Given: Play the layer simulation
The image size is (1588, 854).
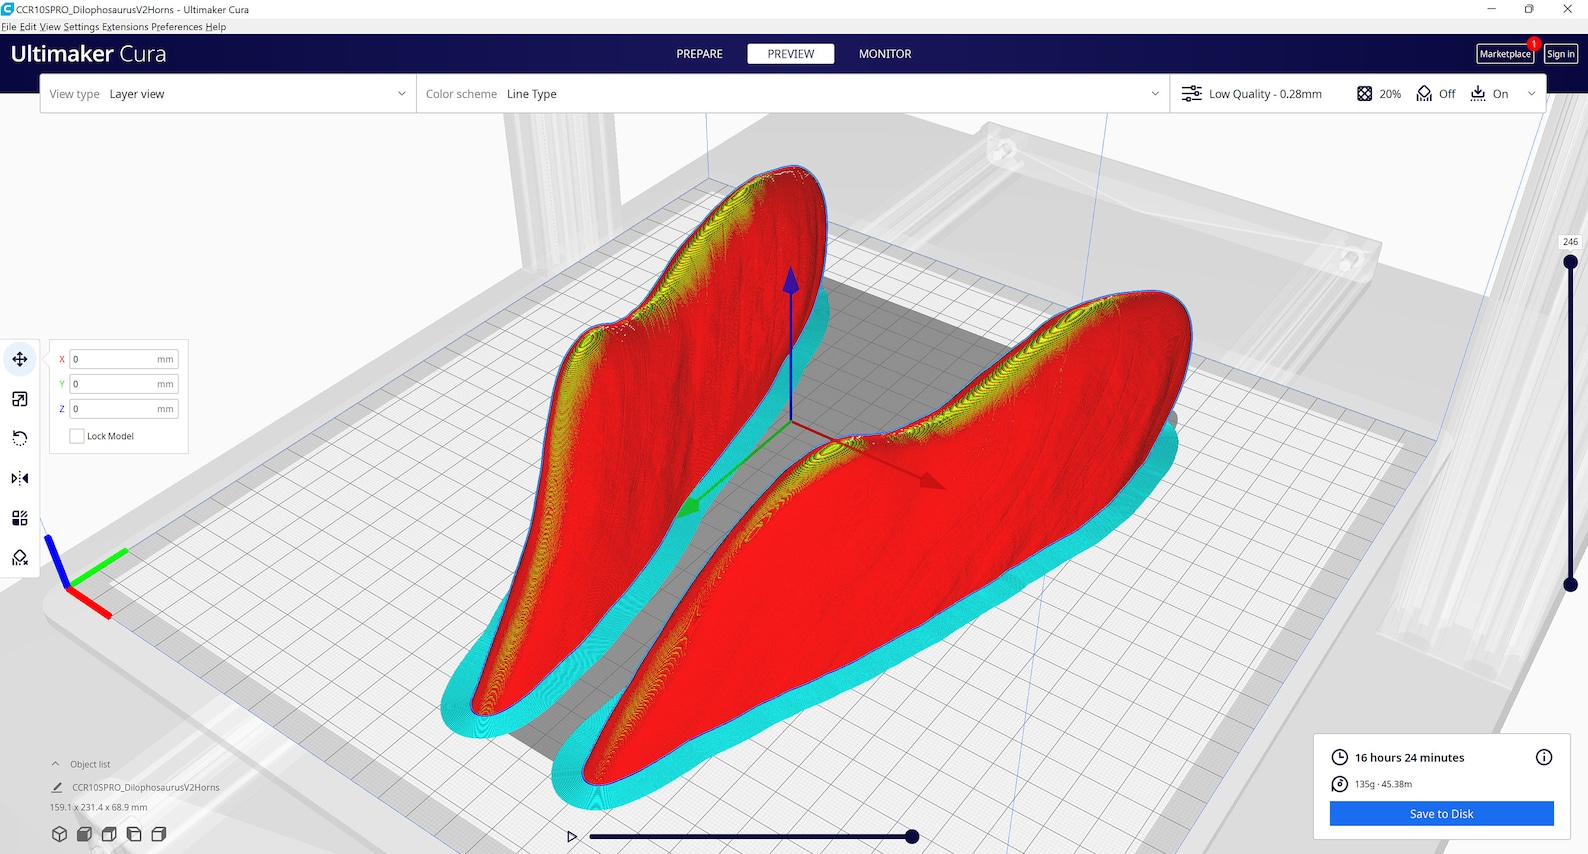Looking at the screenshot, I should tap(572, 836).
